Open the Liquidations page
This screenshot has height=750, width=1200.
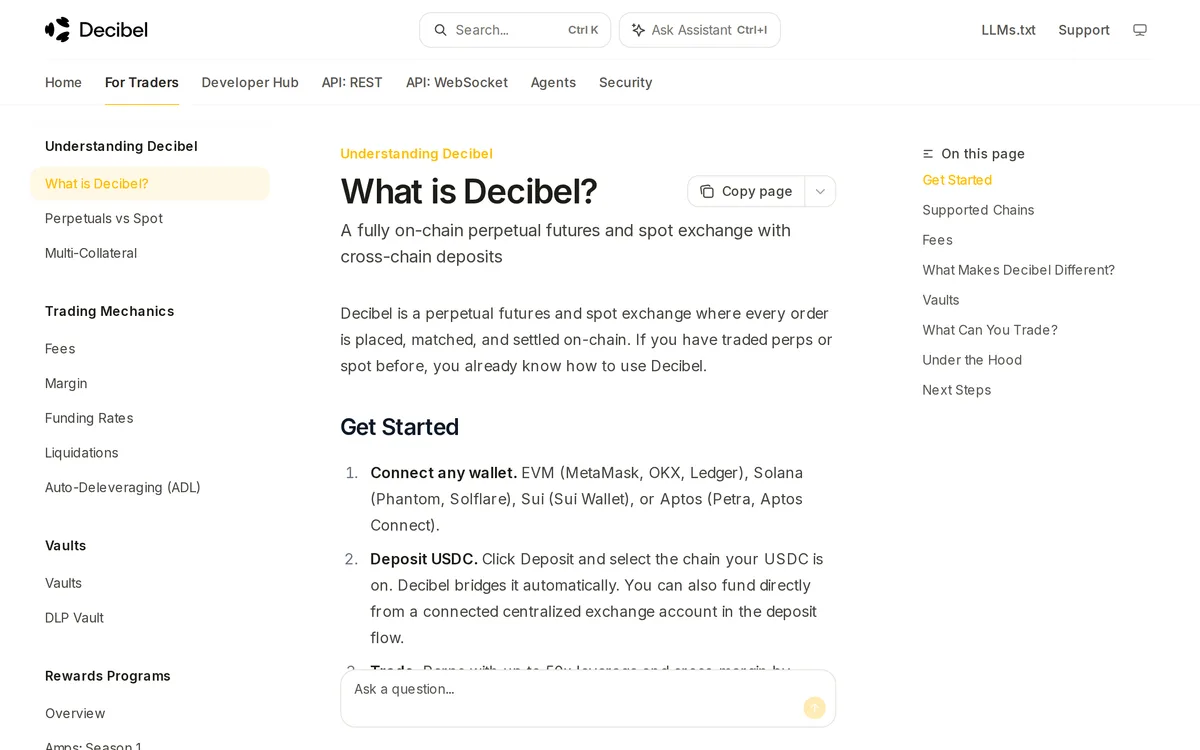[82, 453]
